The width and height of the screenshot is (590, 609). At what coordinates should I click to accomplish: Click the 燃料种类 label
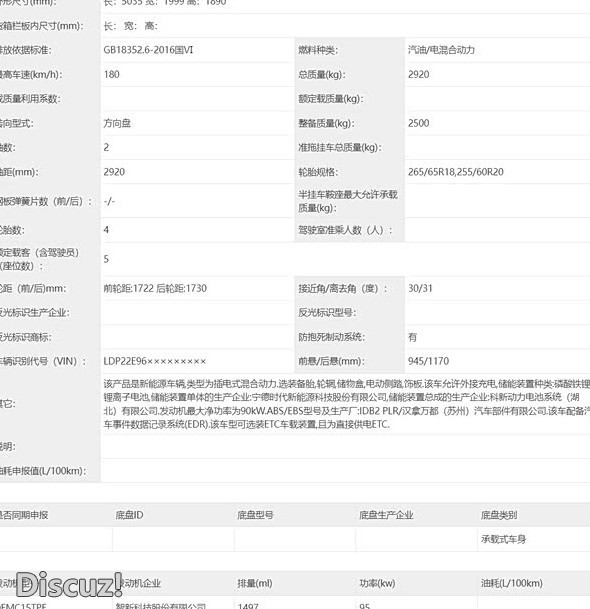tap(318, 50)
